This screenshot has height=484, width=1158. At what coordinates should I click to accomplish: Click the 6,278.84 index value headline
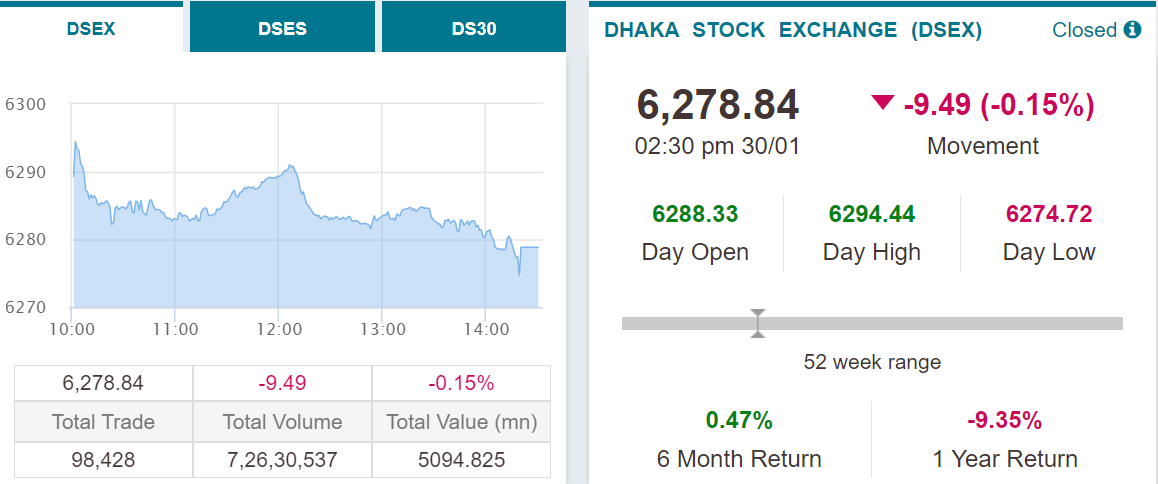[717, 105]
